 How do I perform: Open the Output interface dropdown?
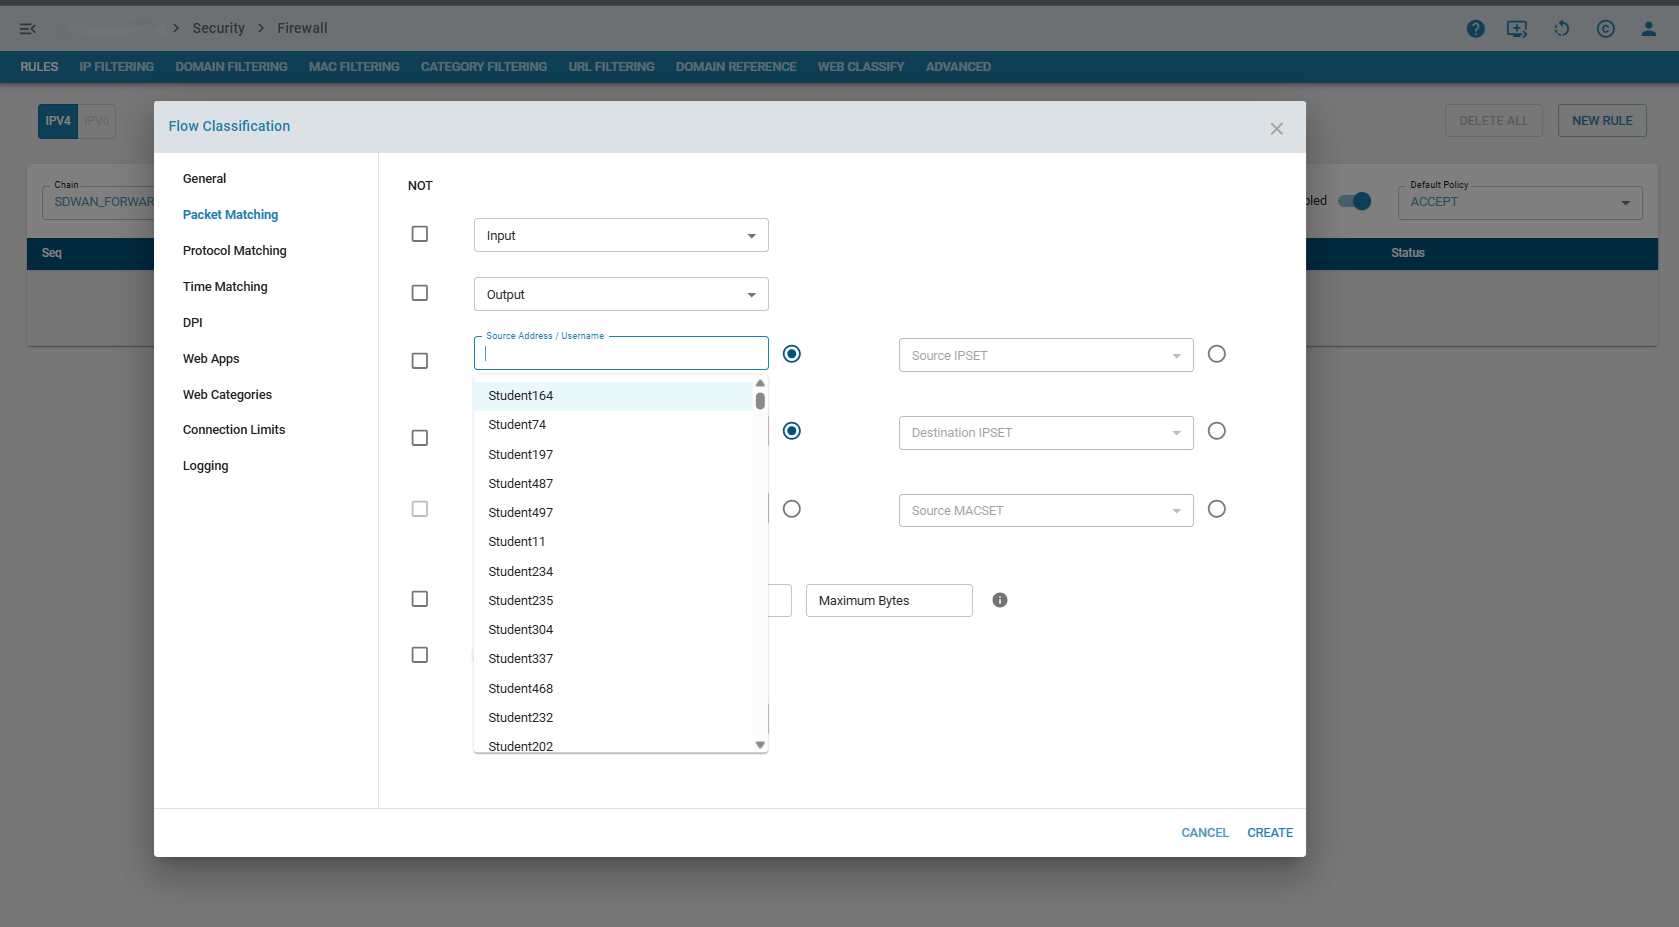pyautogui.click(x=621, y=294)
